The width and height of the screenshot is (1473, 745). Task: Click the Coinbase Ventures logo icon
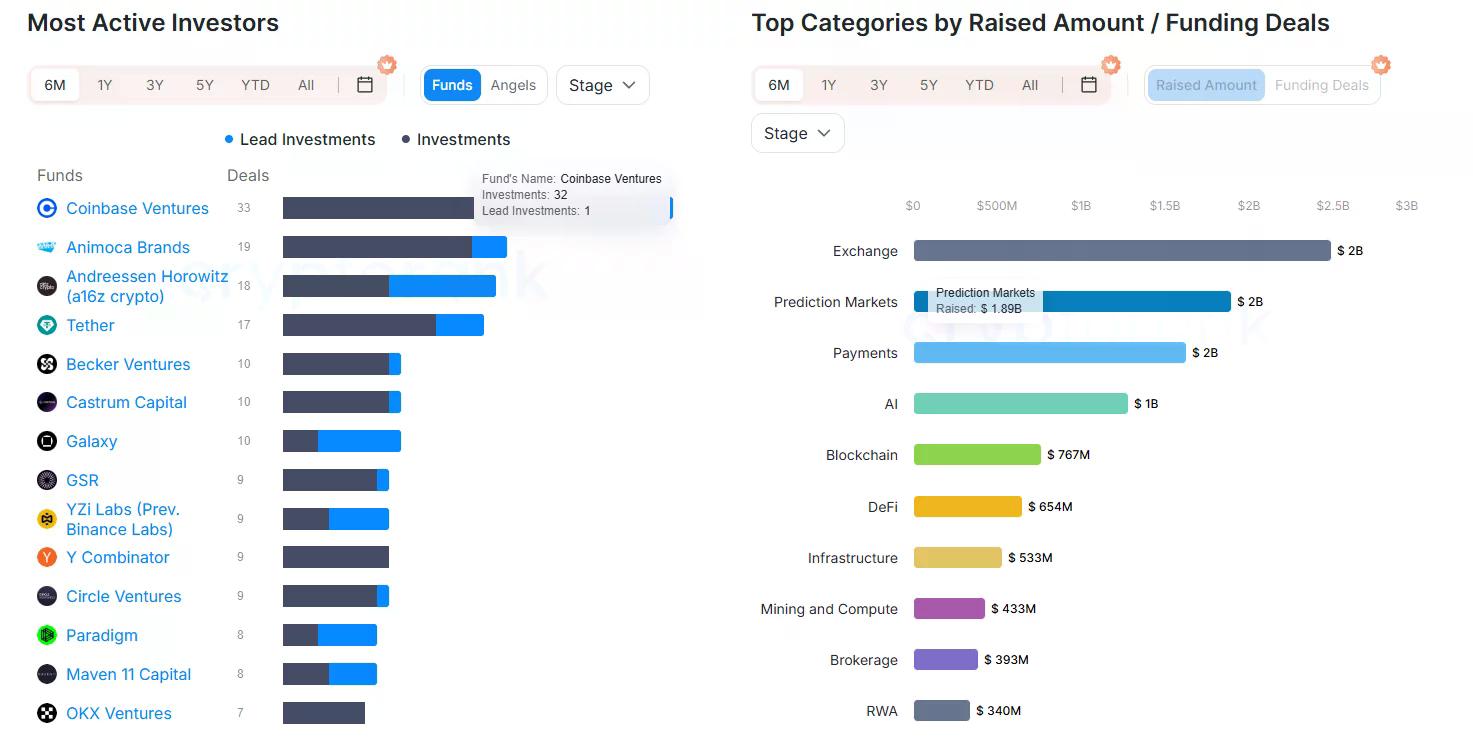point(47,208)
